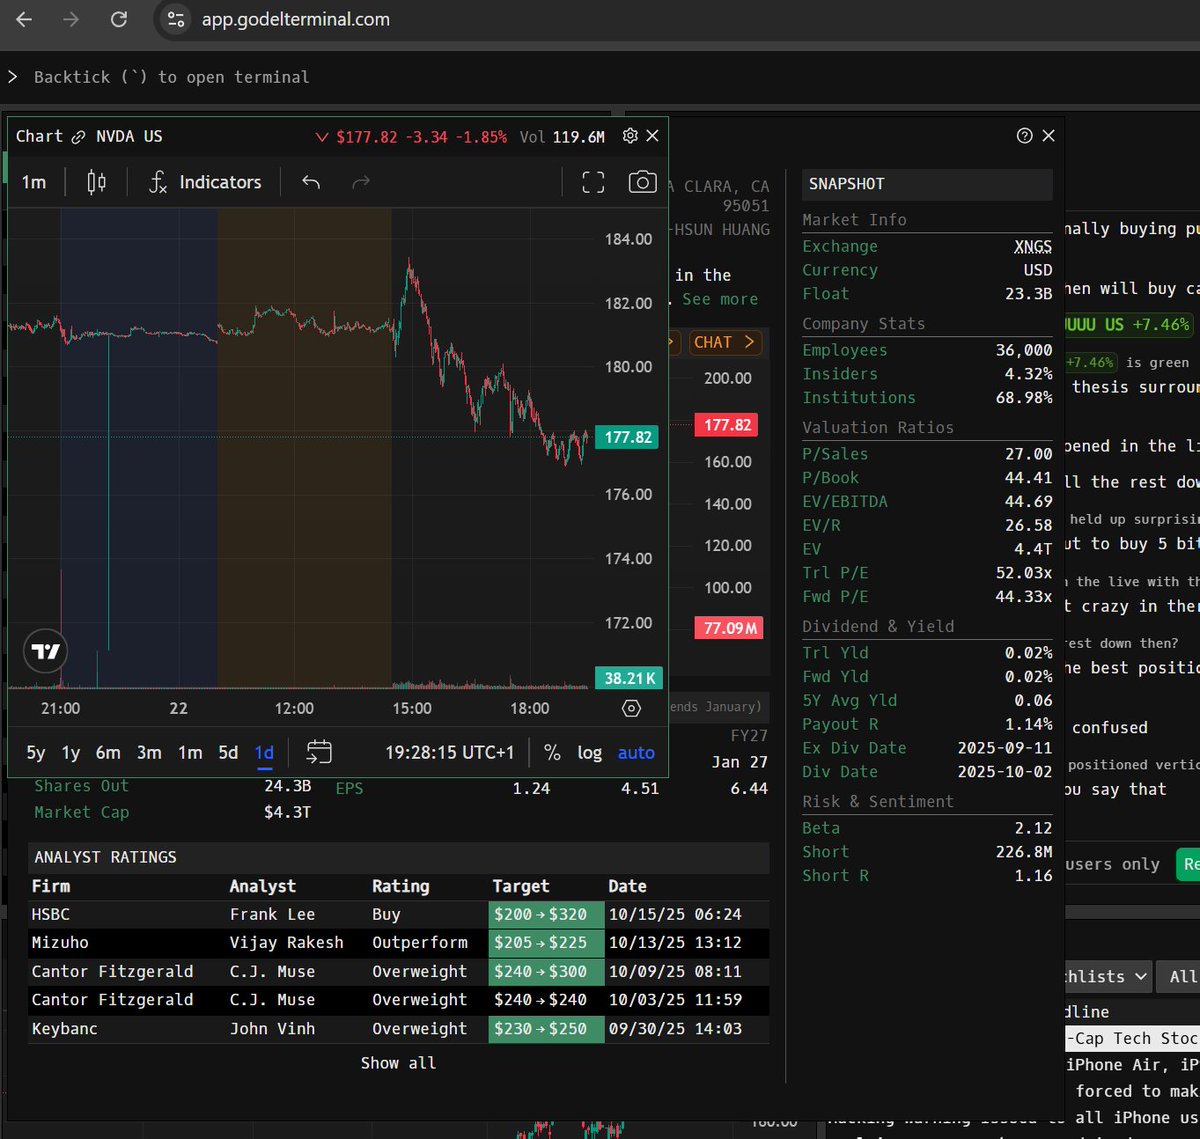
Task: Click See more link in description
Action: [720, 299]
